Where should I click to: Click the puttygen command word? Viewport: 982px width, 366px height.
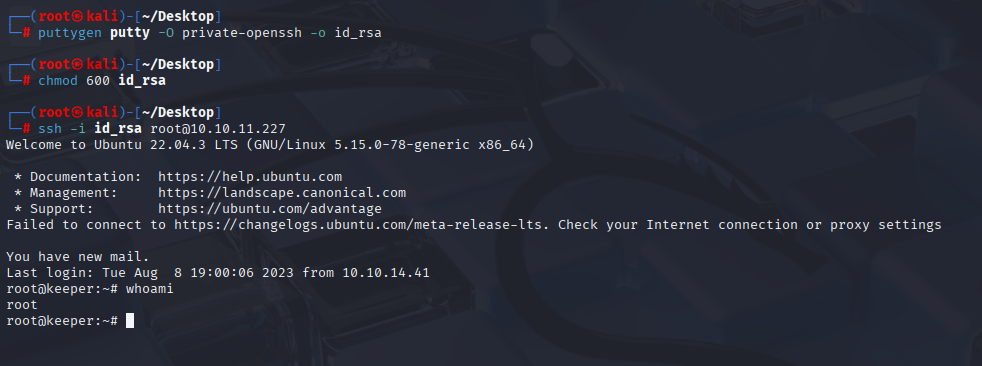(70, 33)
